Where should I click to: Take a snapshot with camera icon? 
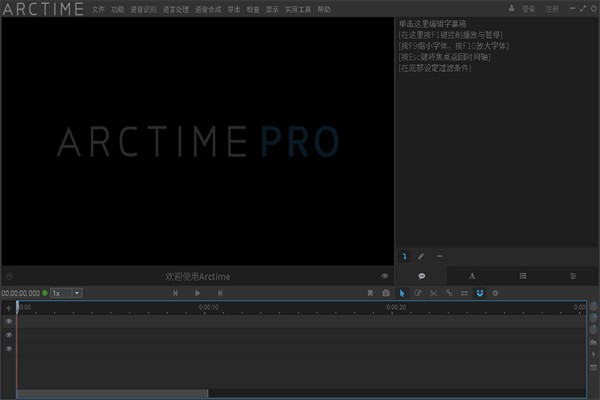(386, 293)
